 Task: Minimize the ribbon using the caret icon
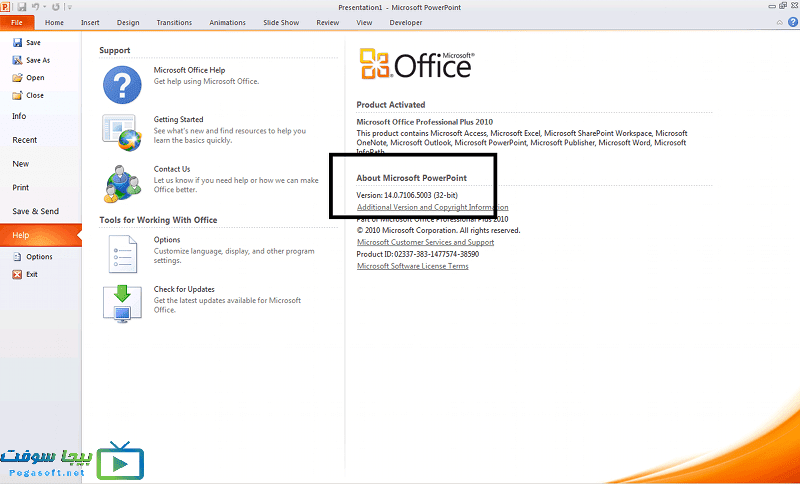click(780, 22)
